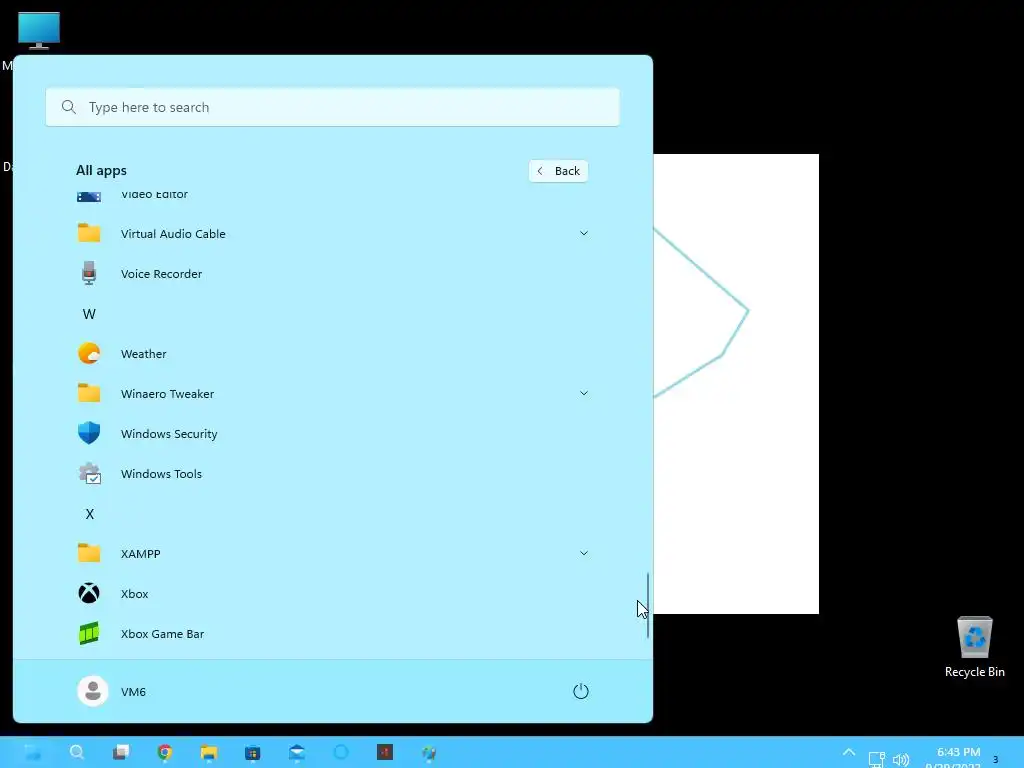Viewport: 1024px width, 768px height.
Task: Click the 'VM6' user name
Action: (x=133, y=692)
